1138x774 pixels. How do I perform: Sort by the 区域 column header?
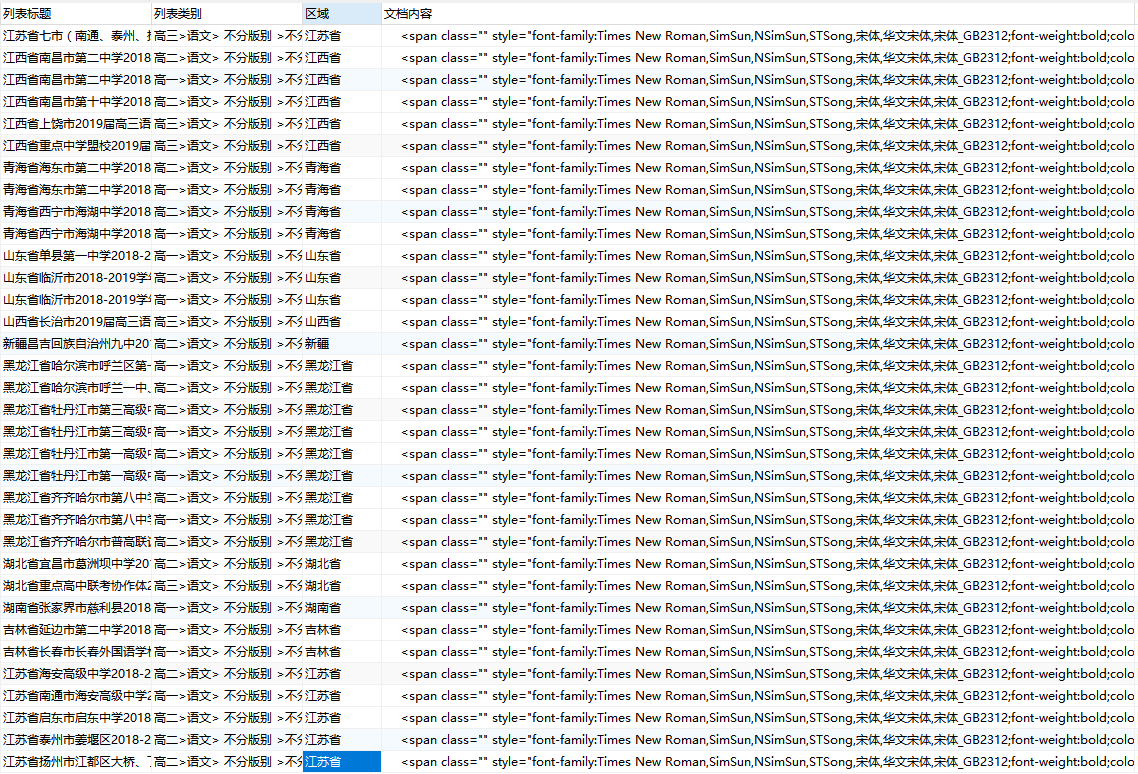click(x=341, y=14)
